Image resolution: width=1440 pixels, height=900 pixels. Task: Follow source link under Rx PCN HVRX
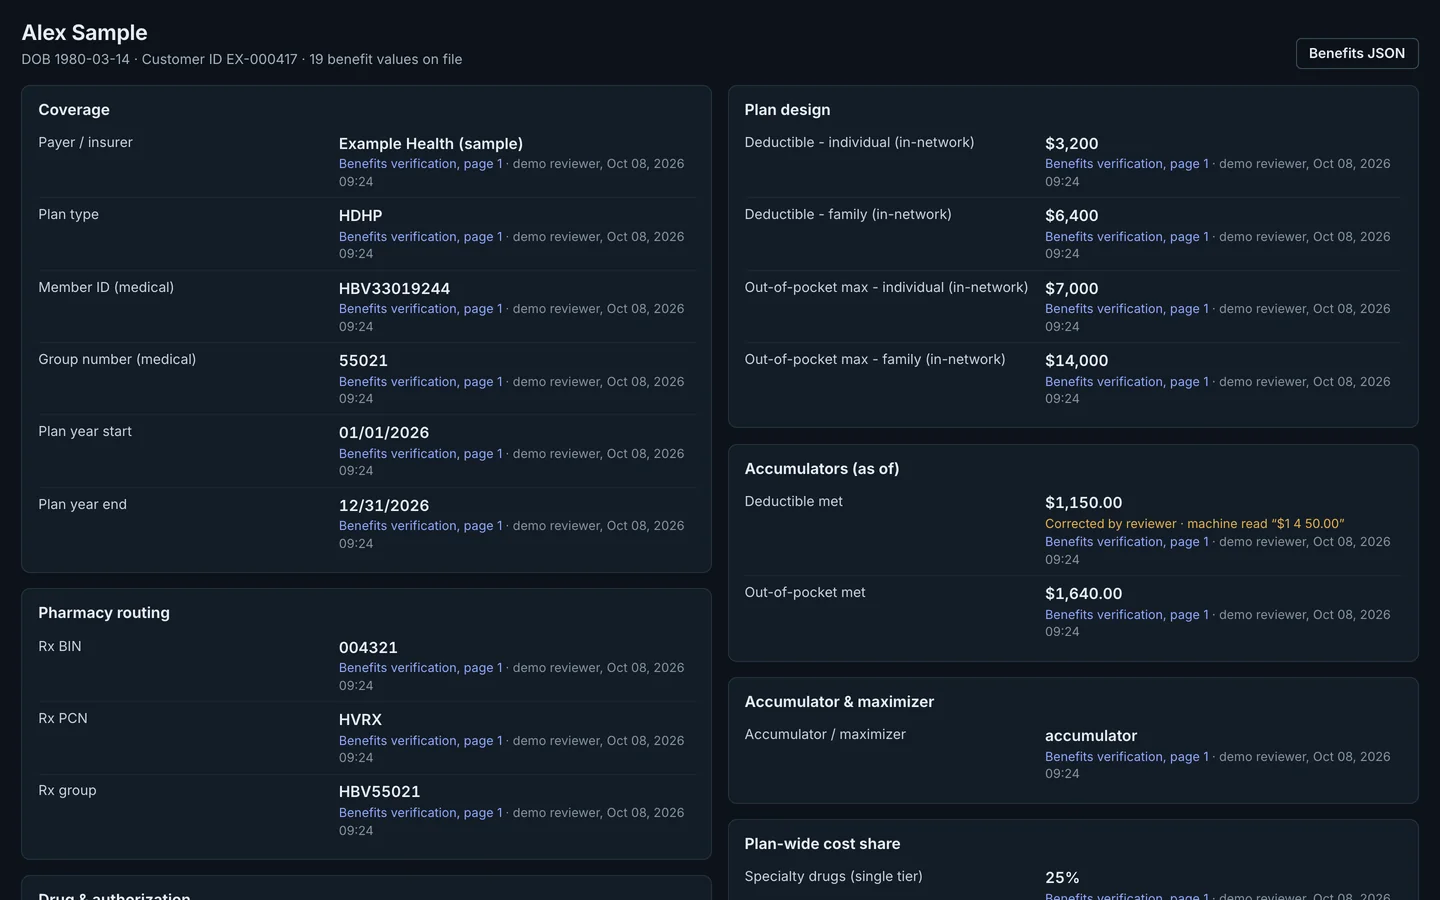421,741
